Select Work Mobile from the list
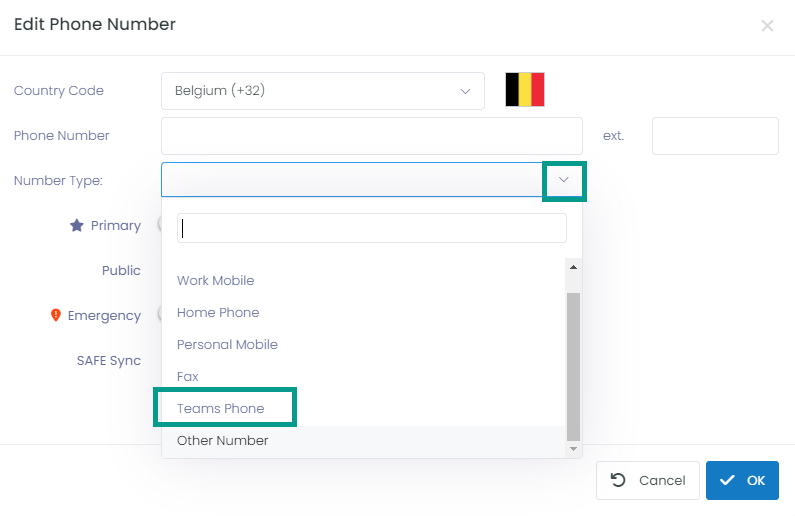 [x=215, y=280]
